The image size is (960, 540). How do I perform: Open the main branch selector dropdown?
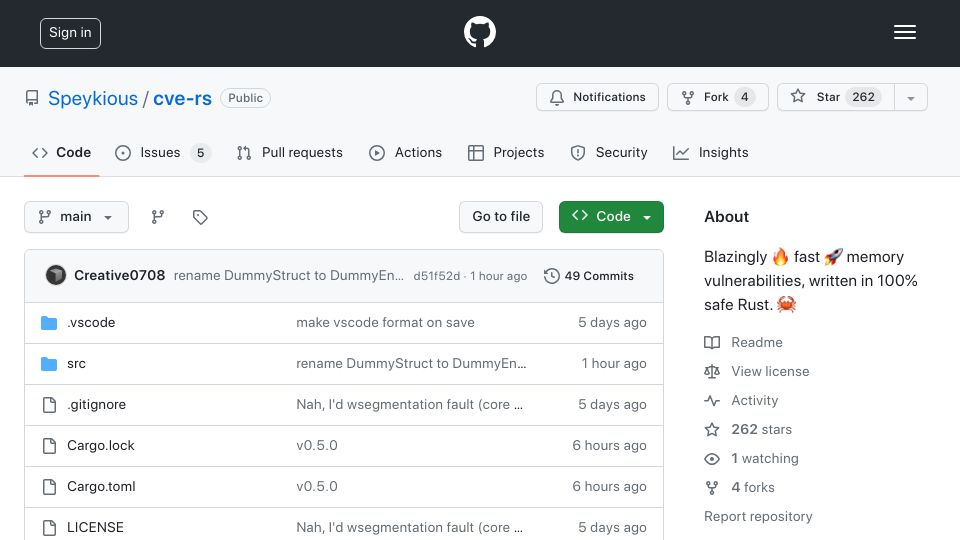point(77,217)
